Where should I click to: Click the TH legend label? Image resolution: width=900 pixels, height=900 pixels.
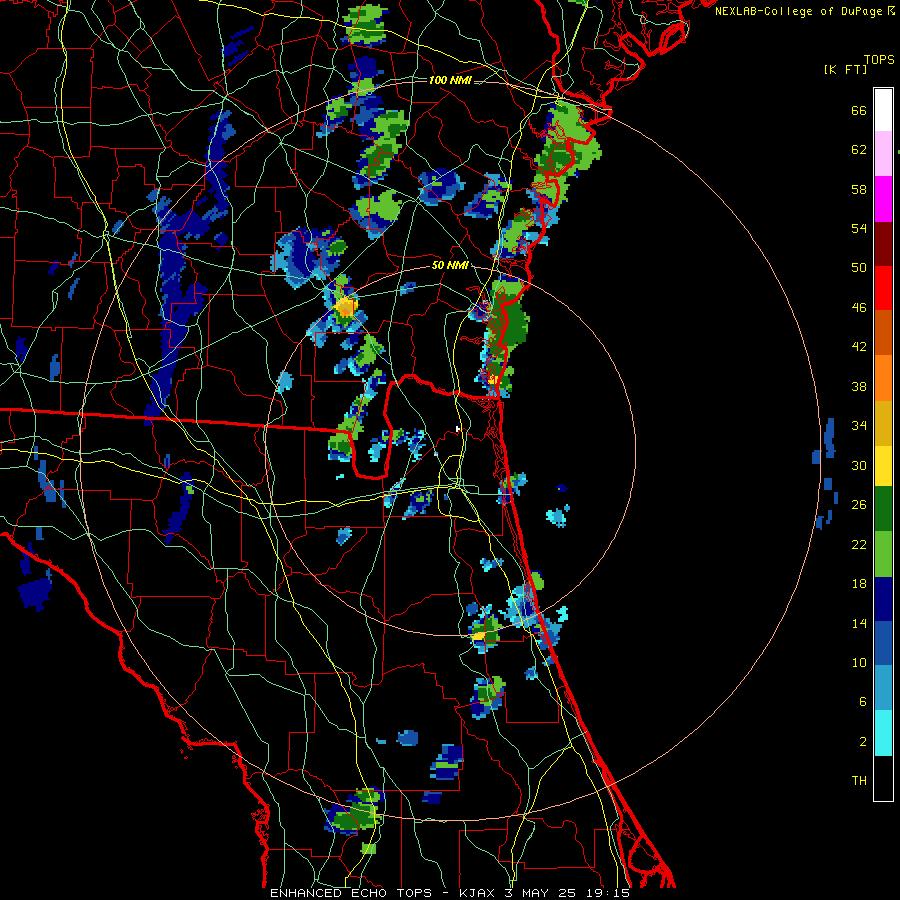[x=859, y=781]
